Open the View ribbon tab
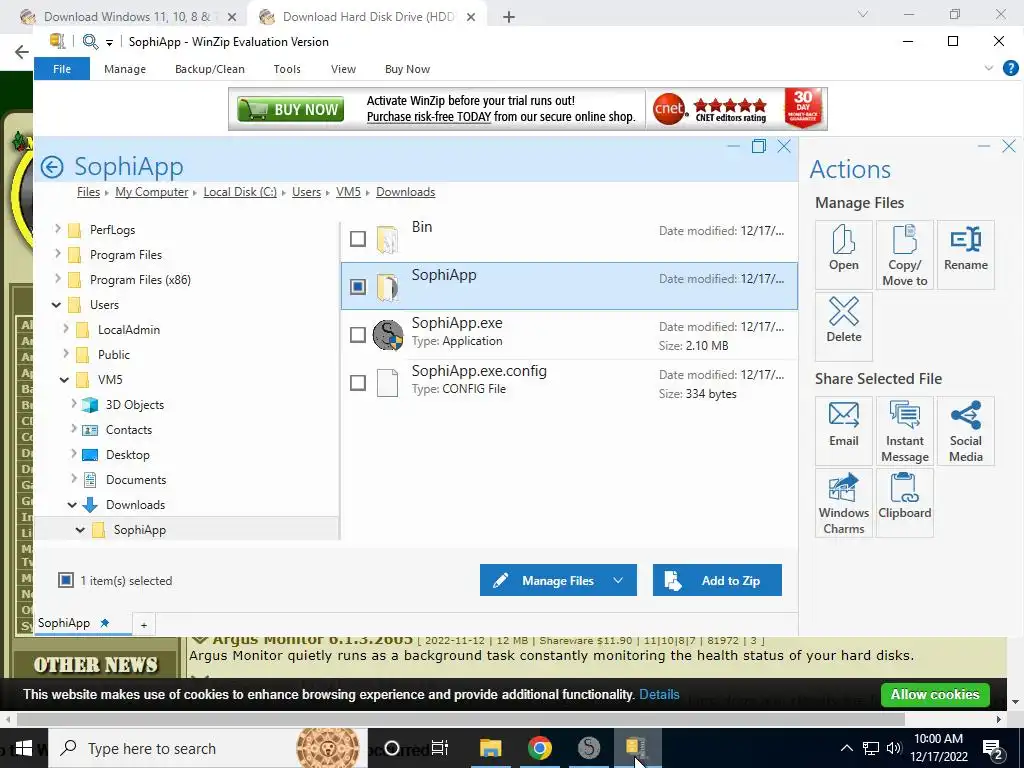The image size is (1024, 768). pyautogui.click(x=344, y=69)
